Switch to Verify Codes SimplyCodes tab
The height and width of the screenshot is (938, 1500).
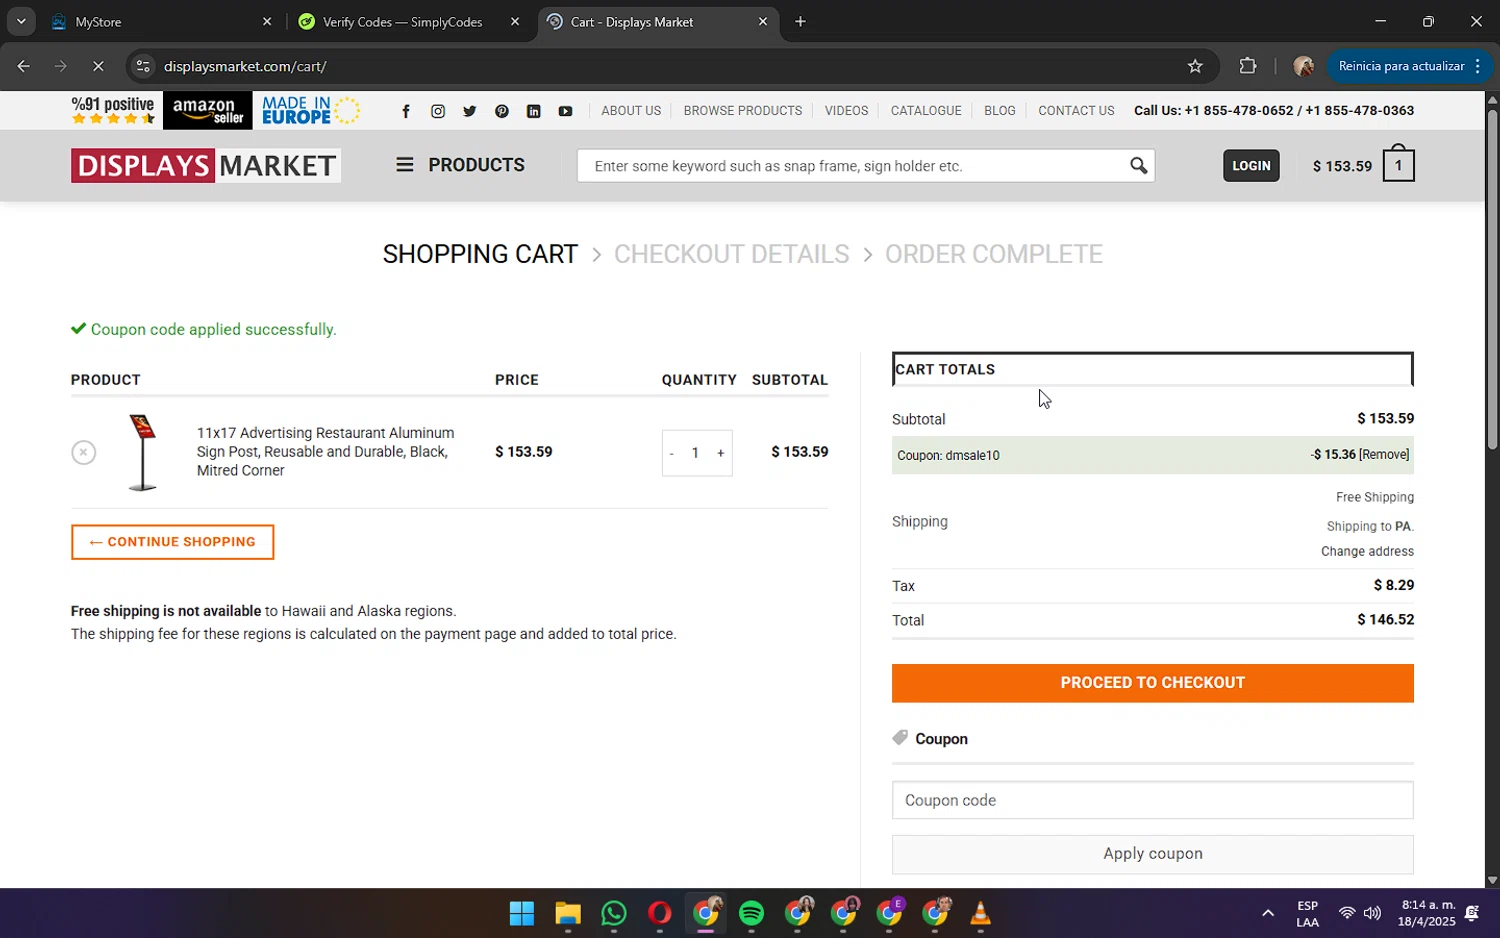[410, 22]
